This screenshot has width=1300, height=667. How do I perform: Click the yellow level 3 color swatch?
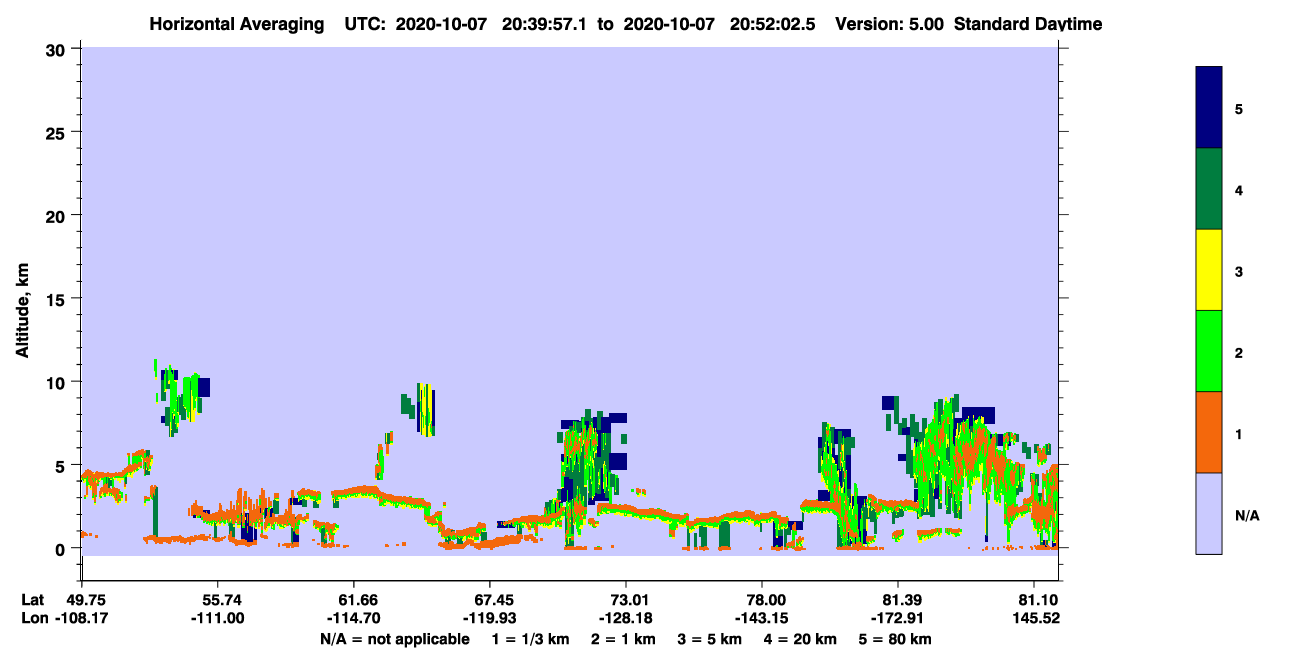click(1209, 270)
